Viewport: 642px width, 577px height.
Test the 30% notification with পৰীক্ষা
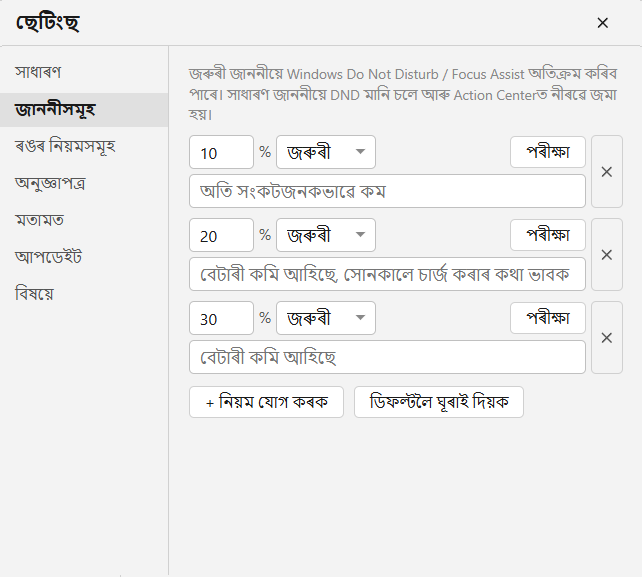pyautogui.click(x=548, y=318)
